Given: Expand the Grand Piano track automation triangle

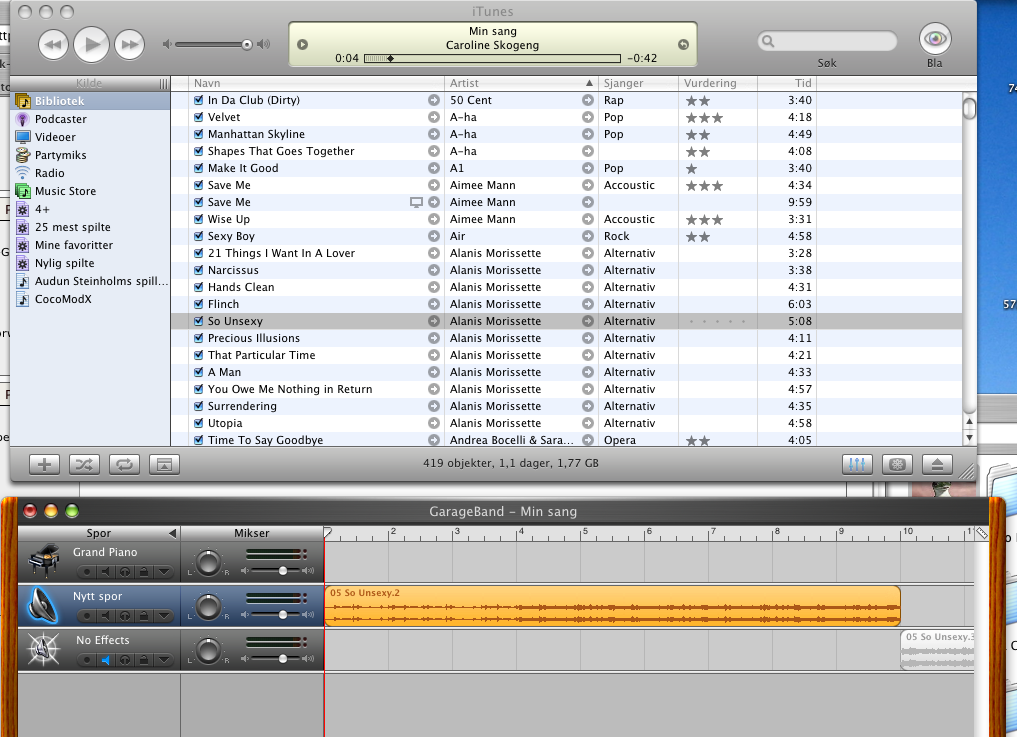Looking at the screenshot, I should click(x=163, y=572).
